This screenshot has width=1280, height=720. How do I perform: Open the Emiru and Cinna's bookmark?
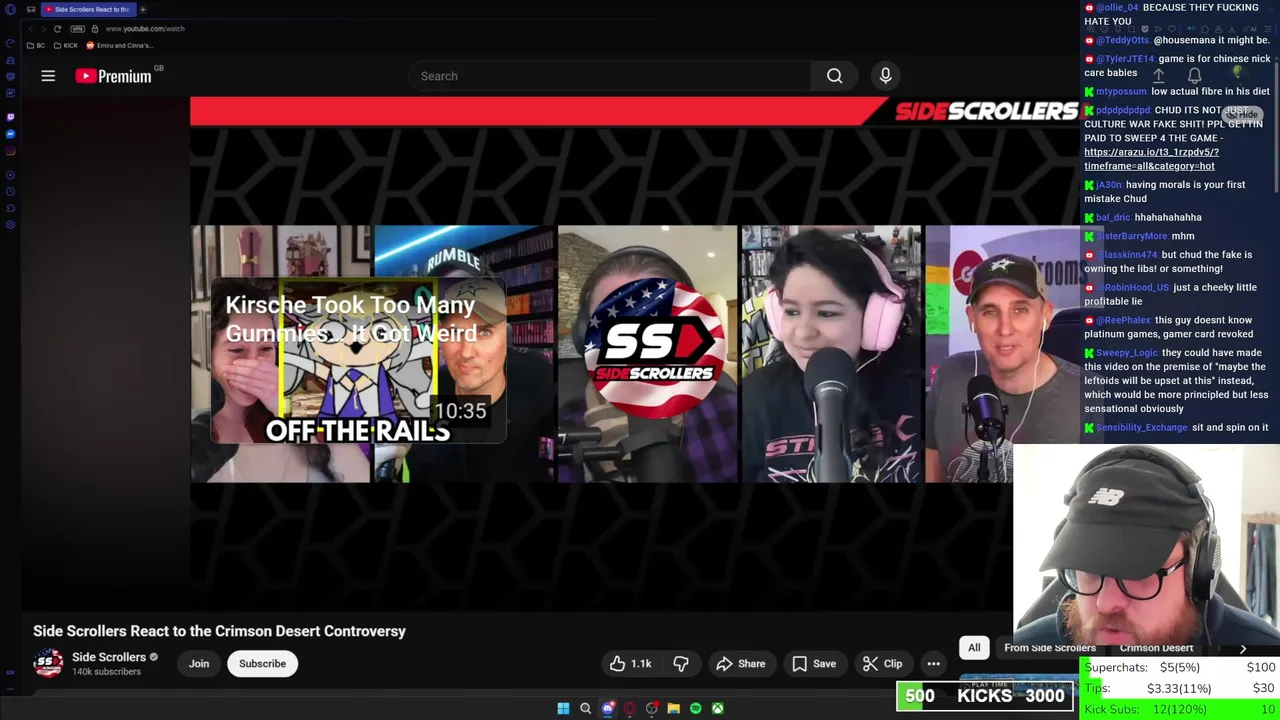(120, 45)
